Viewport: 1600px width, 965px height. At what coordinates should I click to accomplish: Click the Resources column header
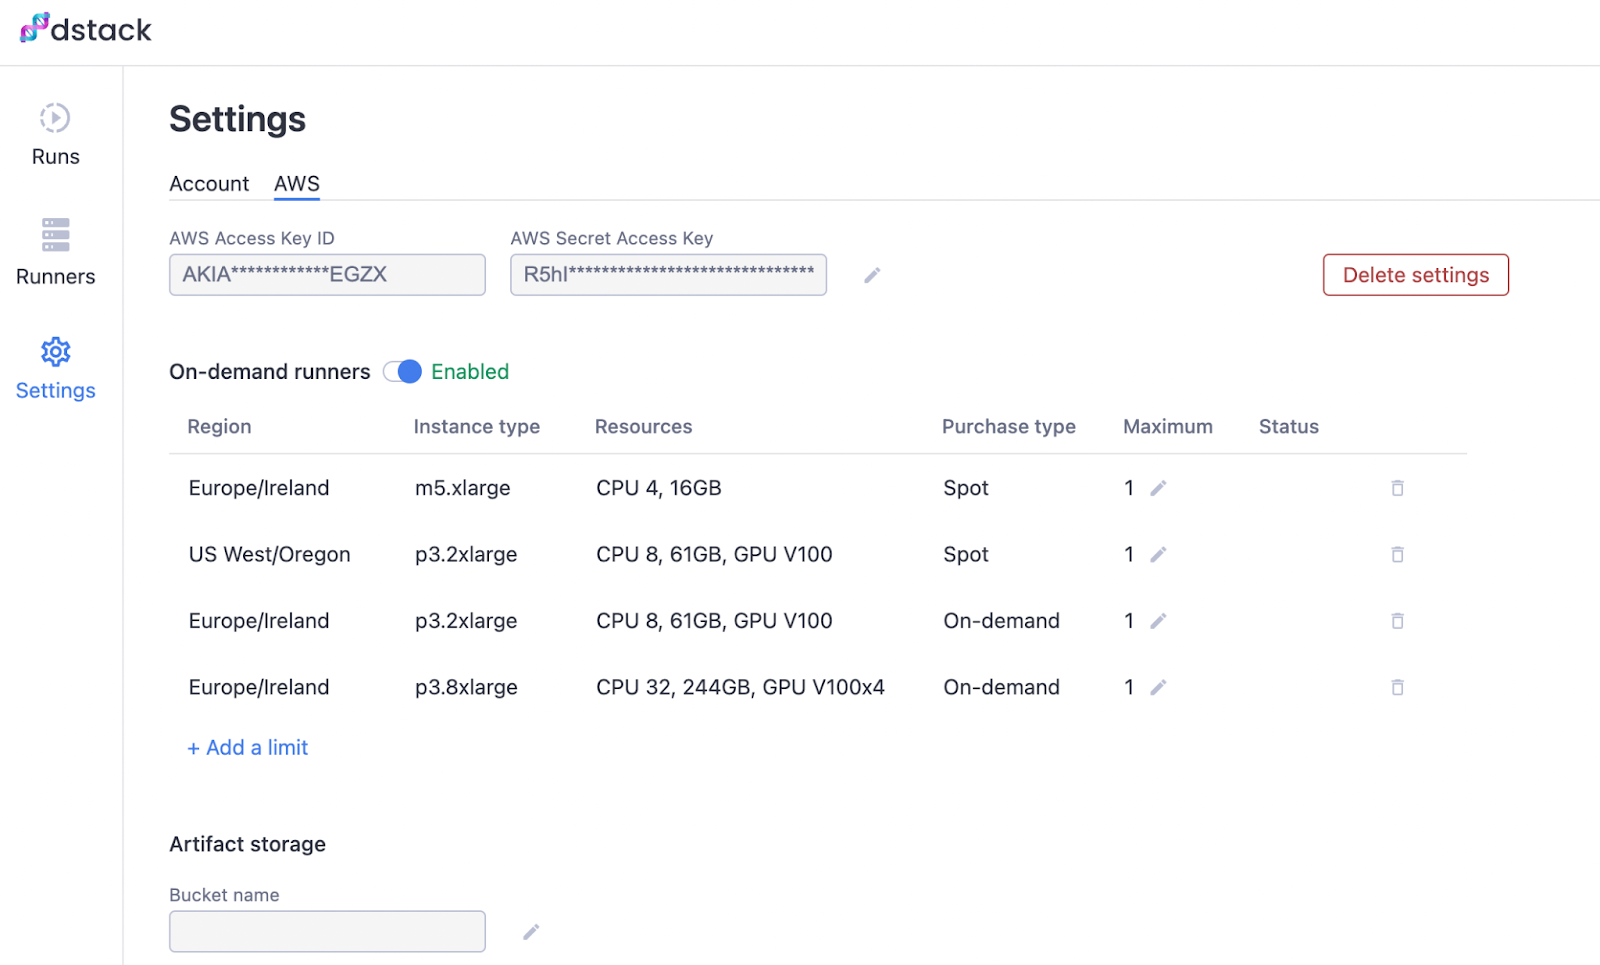tap(643, 427)
